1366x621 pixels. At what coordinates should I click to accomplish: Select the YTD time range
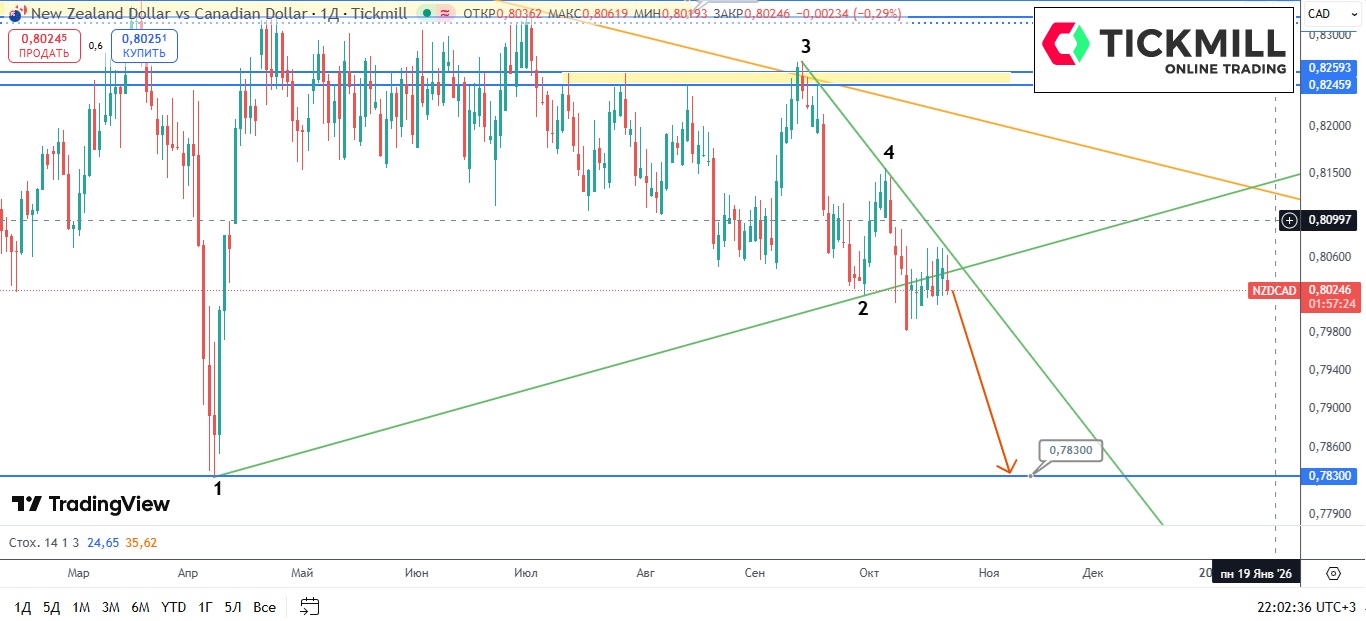(173, 607)
